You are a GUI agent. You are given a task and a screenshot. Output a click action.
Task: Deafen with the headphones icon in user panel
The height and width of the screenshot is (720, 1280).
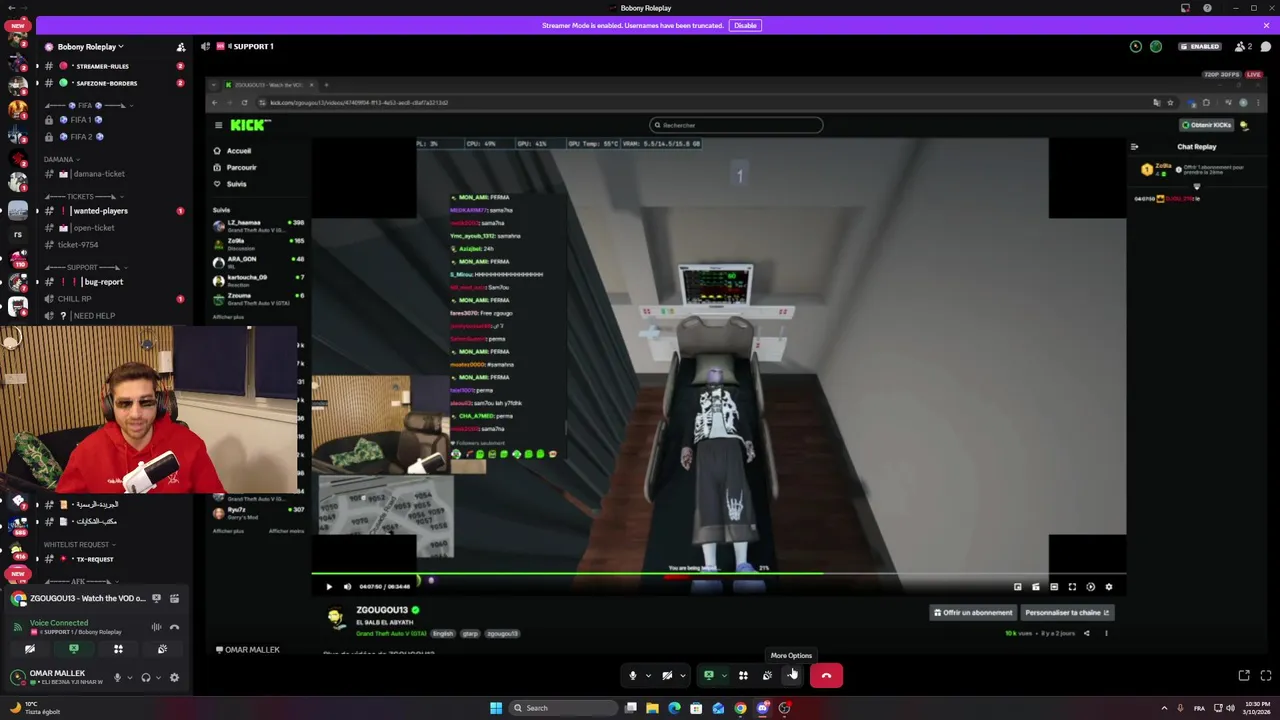tap(145, 677)
